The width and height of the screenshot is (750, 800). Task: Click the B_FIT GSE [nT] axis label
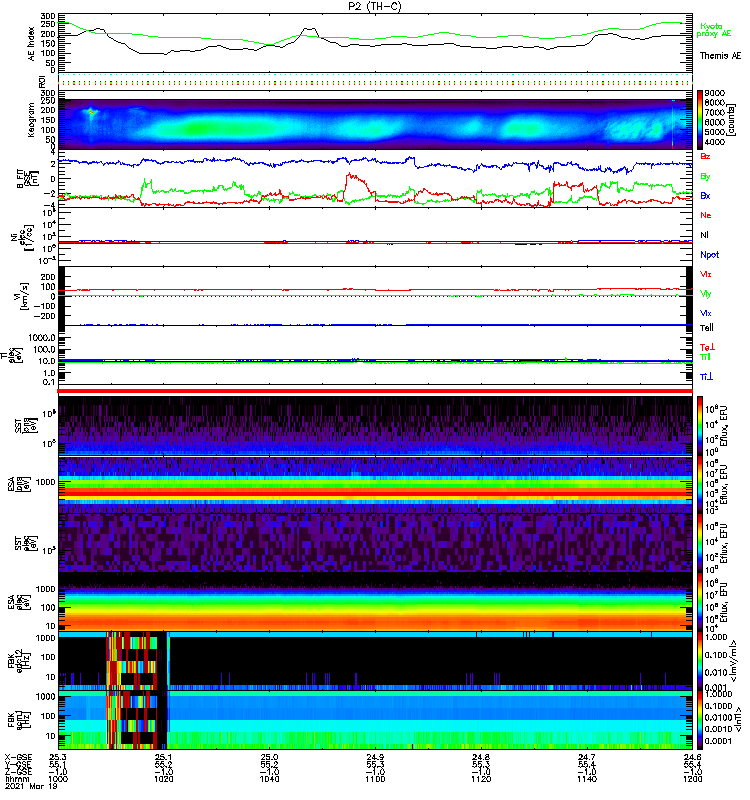pyautogui.click(x=28, y=179)
